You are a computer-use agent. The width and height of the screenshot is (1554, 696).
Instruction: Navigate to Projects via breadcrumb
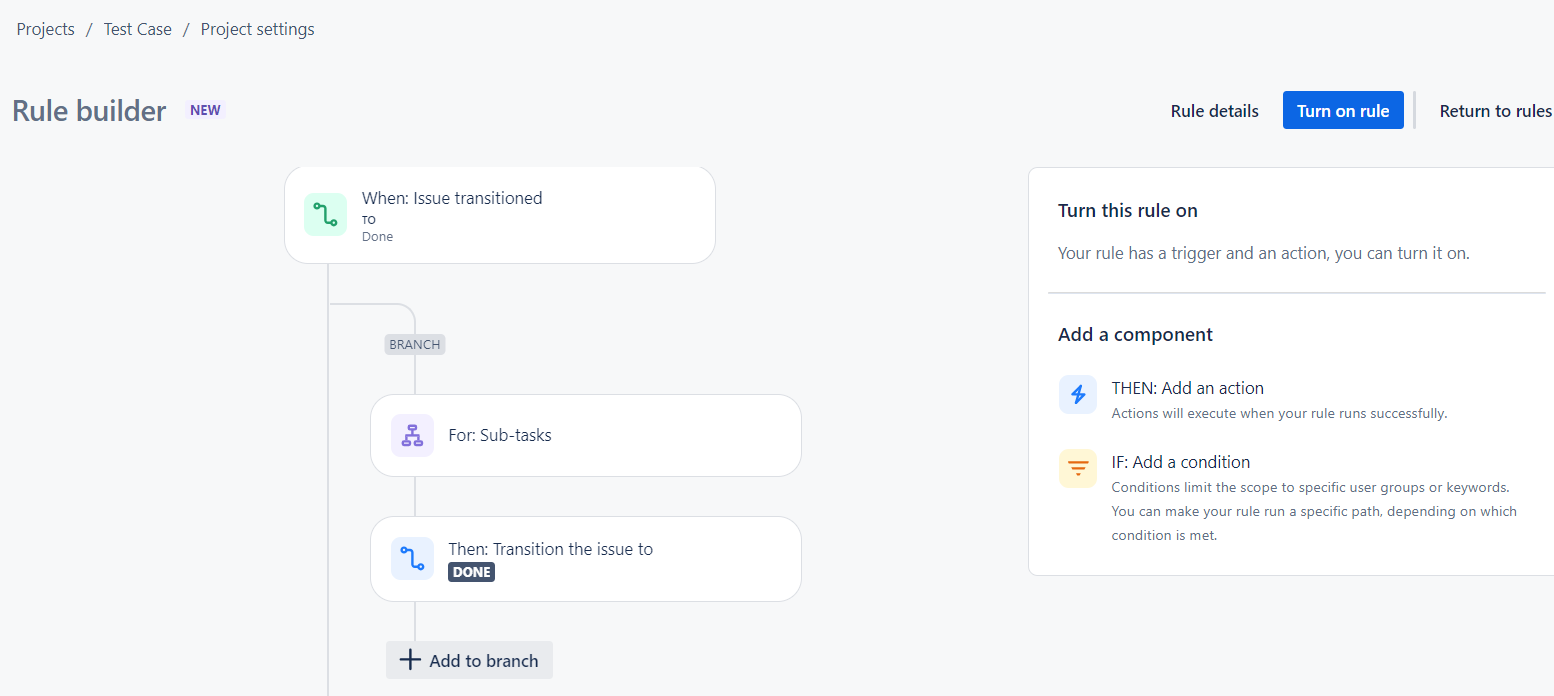click(45, 29)
